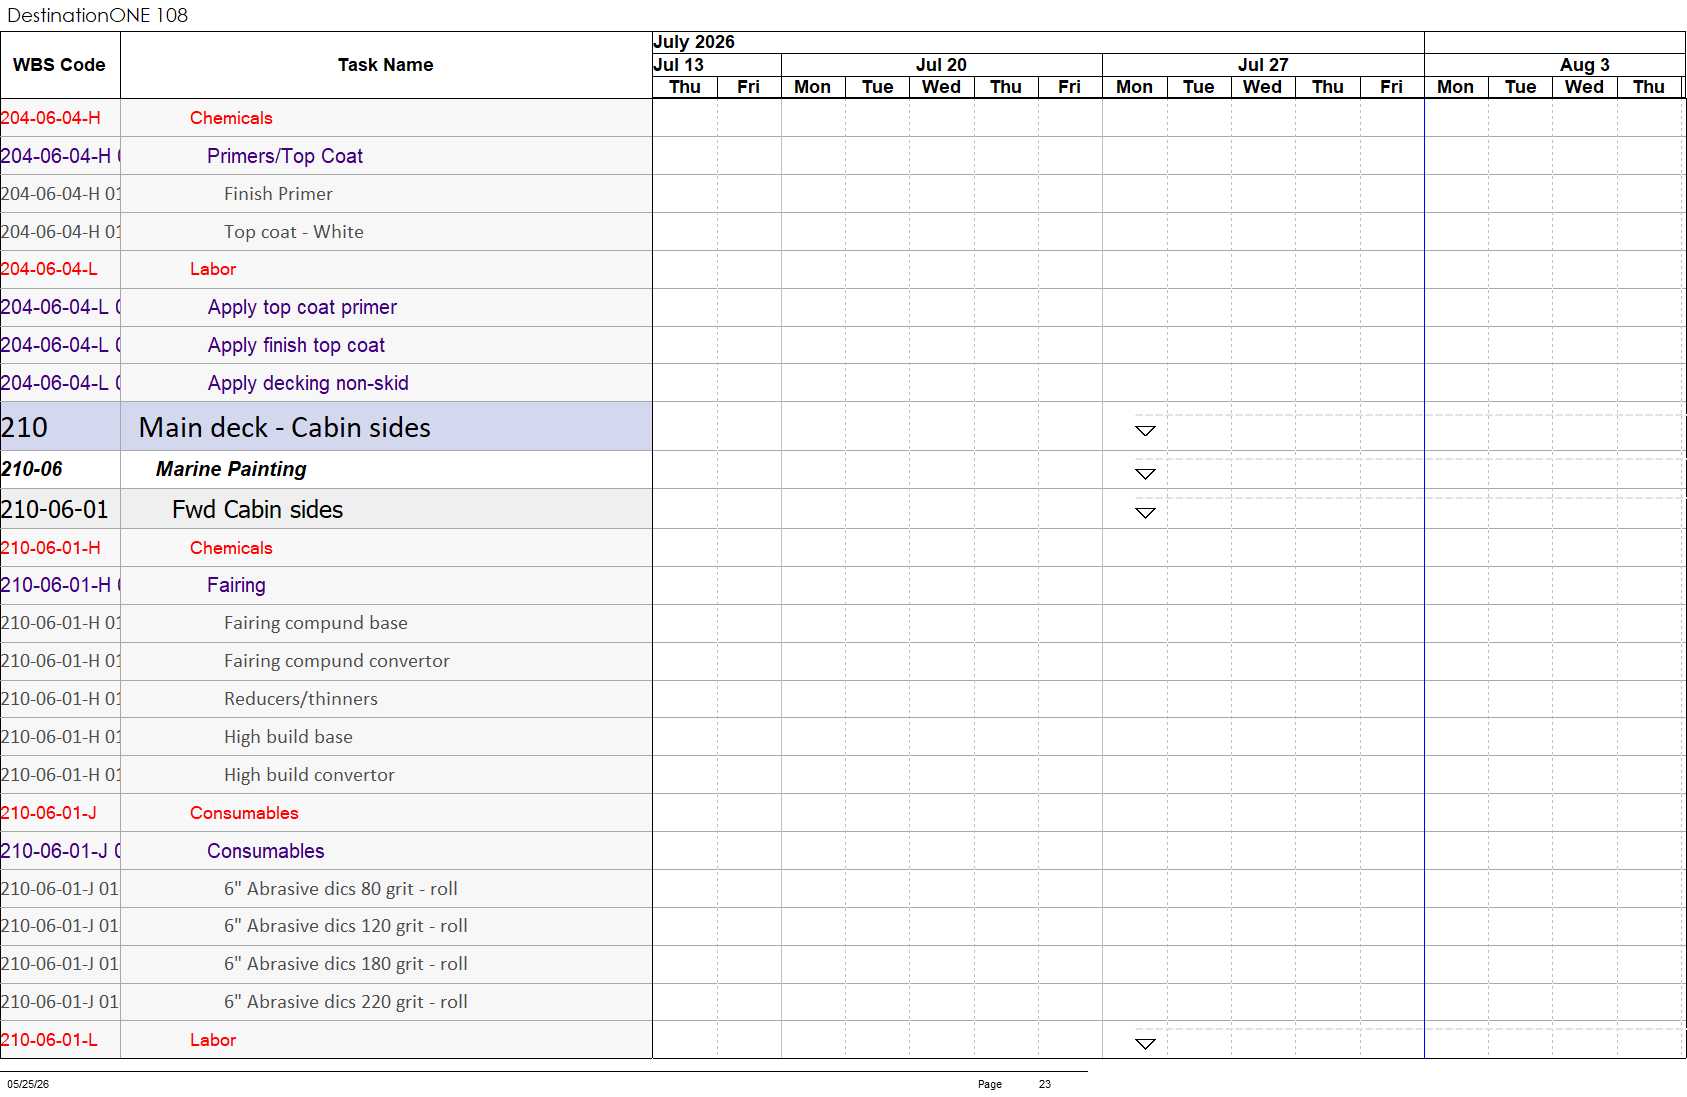The image size is (1687, 1097).
Task: Click the DestinationONE 108 title
Action: click(97, 15)
